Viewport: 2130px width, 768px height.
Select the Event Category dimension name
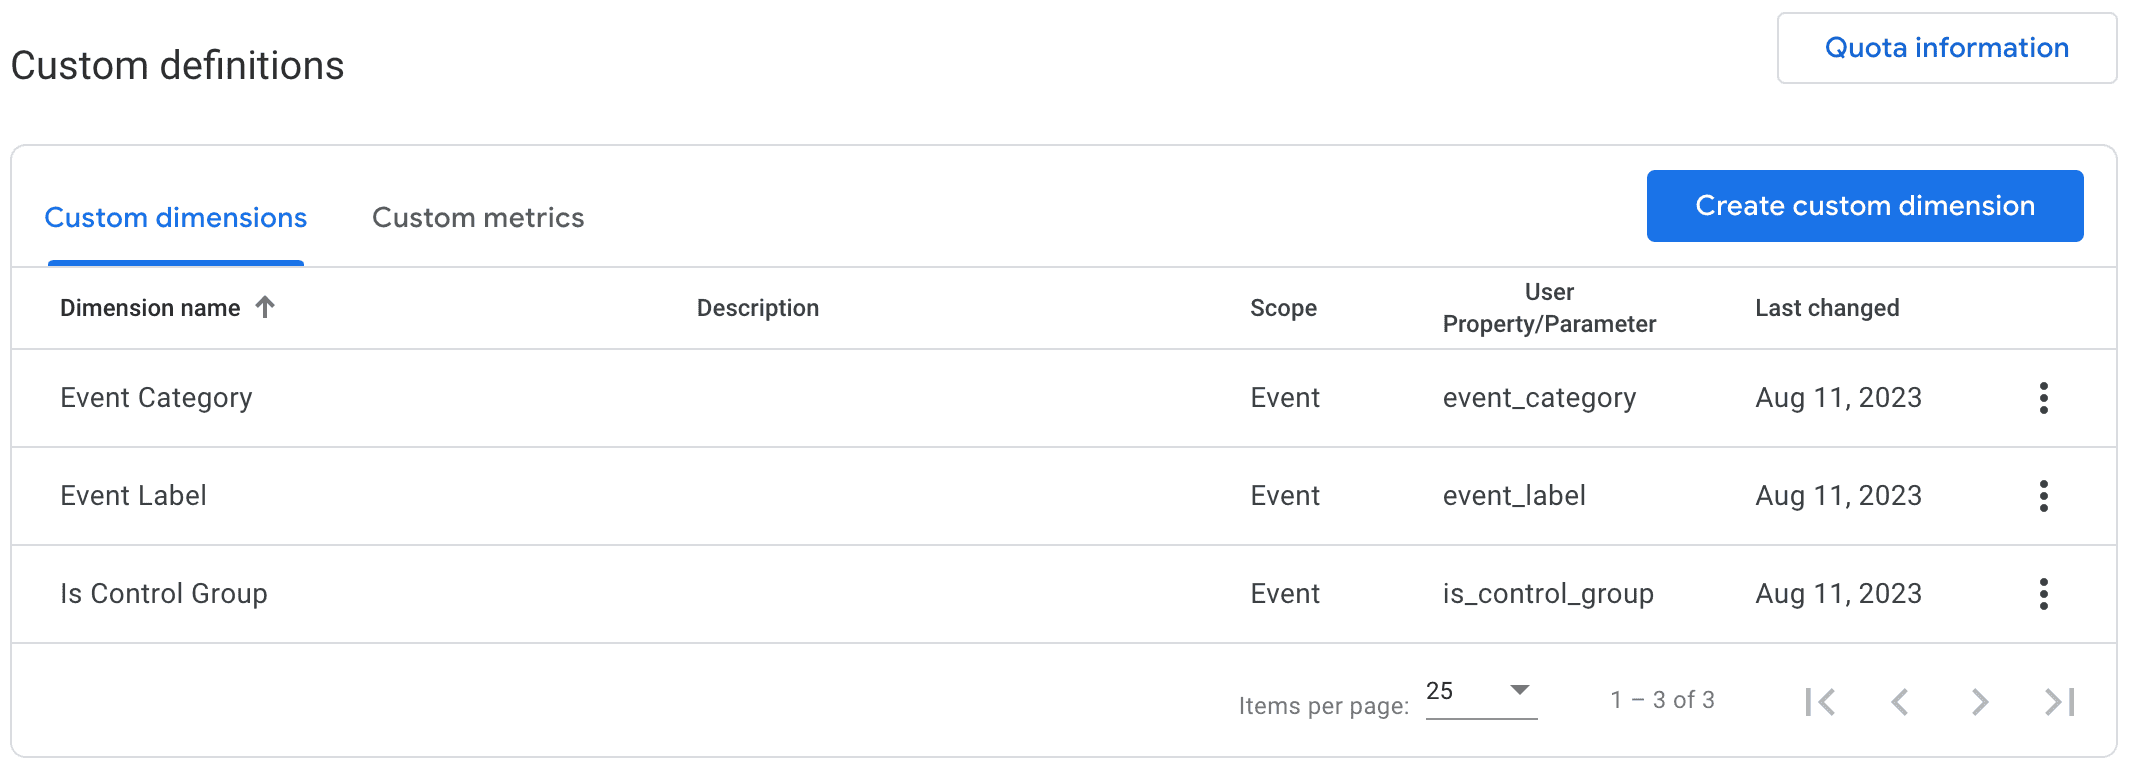pyautogui.click(x=156, y=398)
